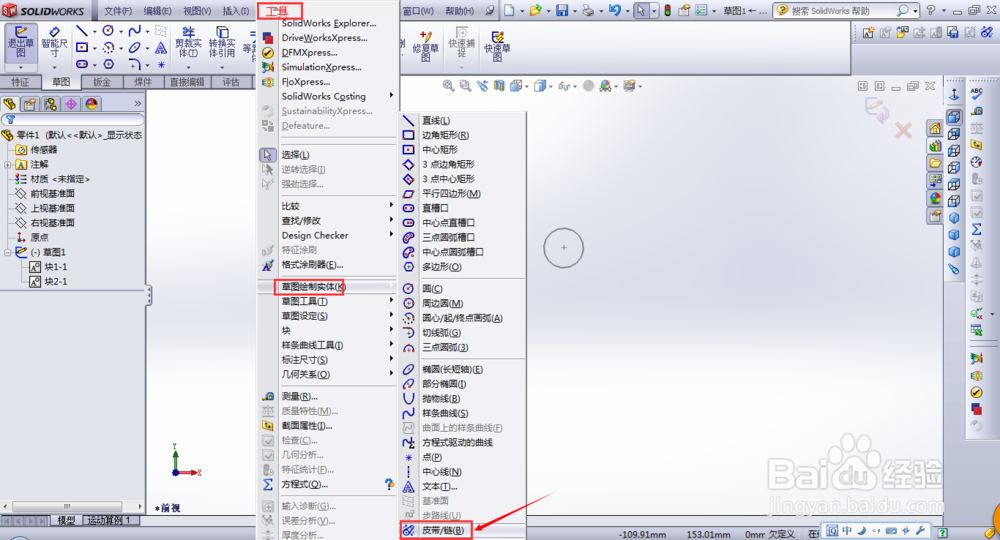
Task: Click the sigma icon in the right toolbar
Action: (x=976, y=229)
